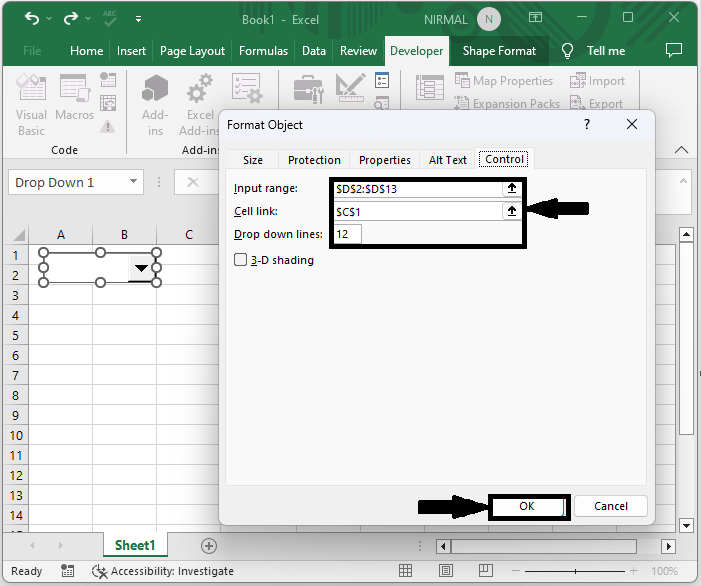This screenshot has height=586, width=701.
Task: Switch to the Alt Text tab
Action: point(448,160)
